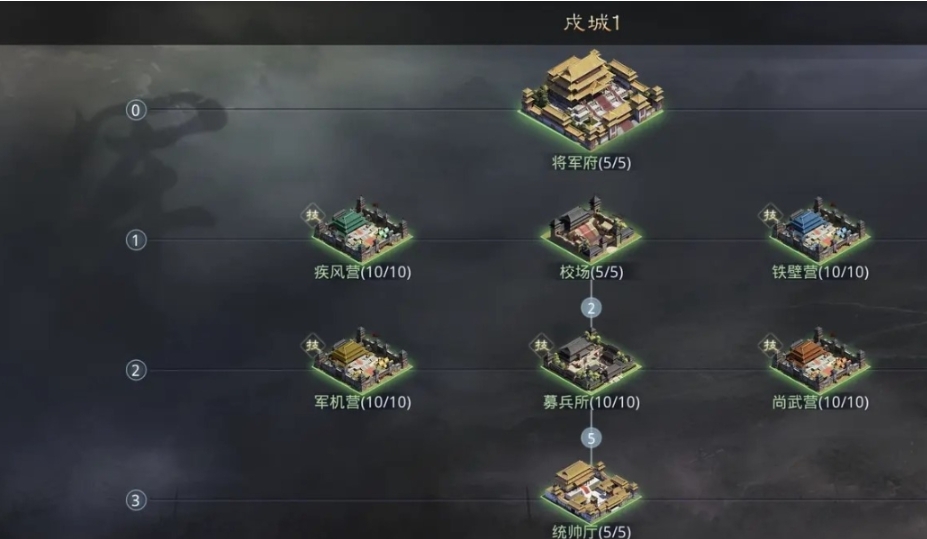Open the 疾风营 green-roofed camp
Image resolution: width=927 pixels, height=539 pixels.
(362, 231)
